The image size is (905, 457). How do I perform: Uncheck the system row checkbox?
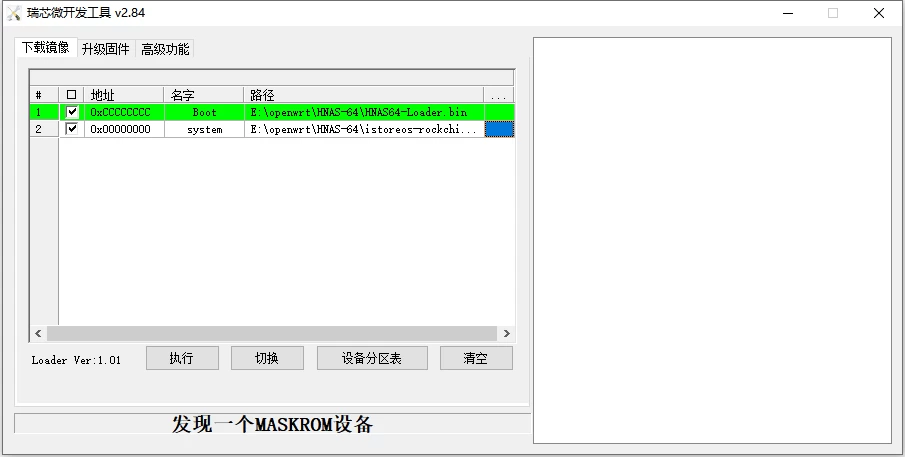[72, 129]
